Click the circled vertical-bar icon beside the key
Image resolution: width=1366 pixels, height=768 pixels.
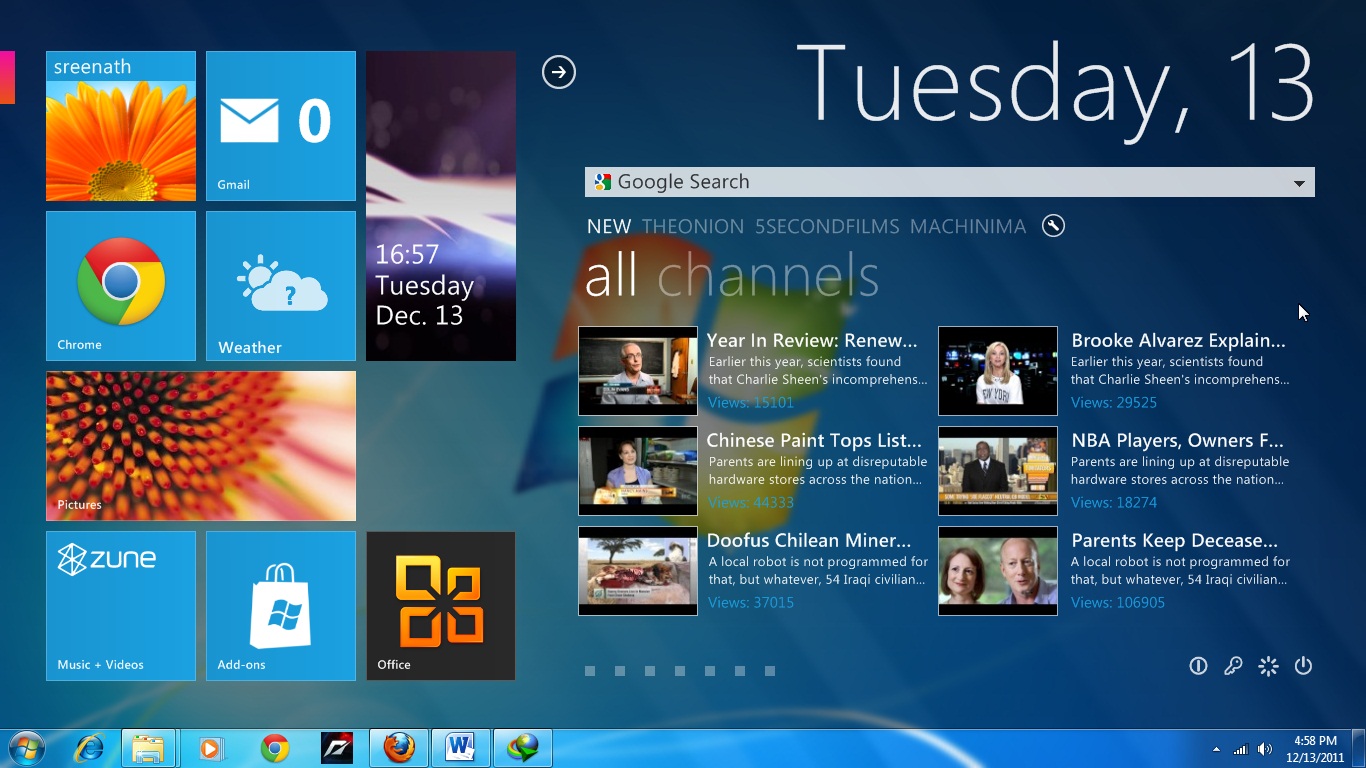[x=1198, y=666]
